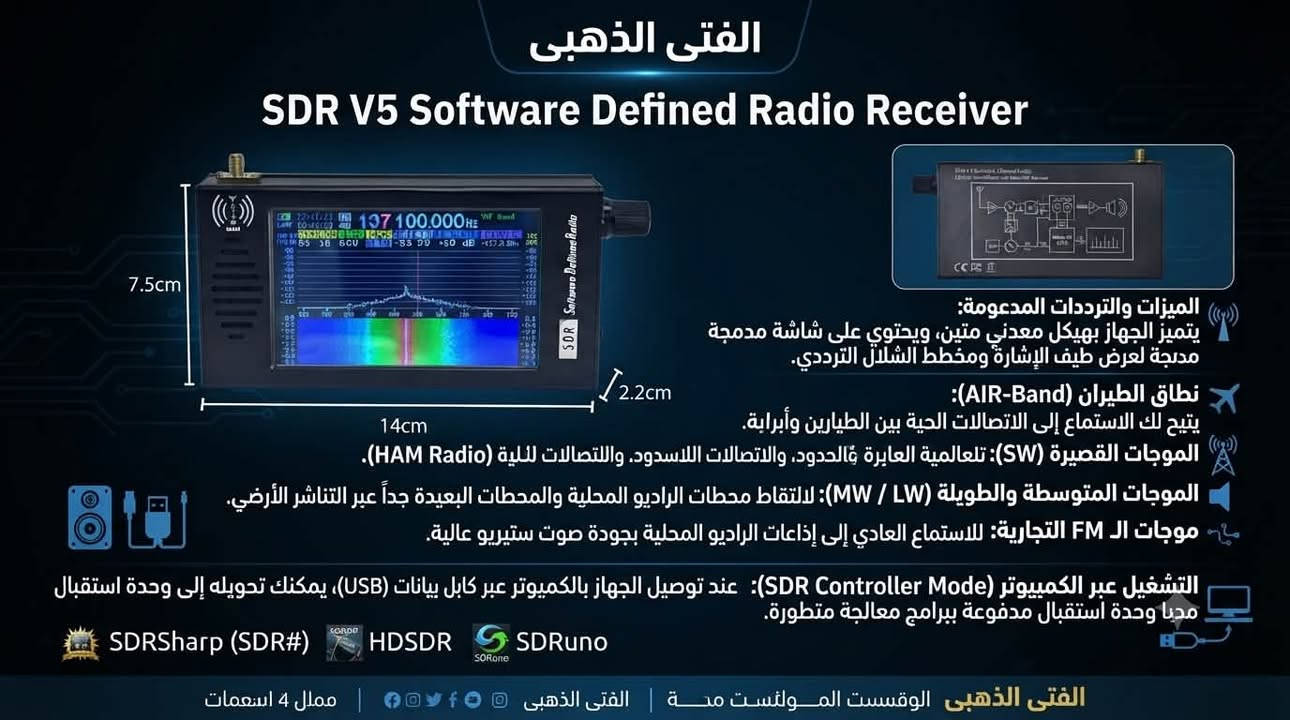The image size is (1290, 720).
Task: Click the '14cm' width dimension label
Action: 403,425
